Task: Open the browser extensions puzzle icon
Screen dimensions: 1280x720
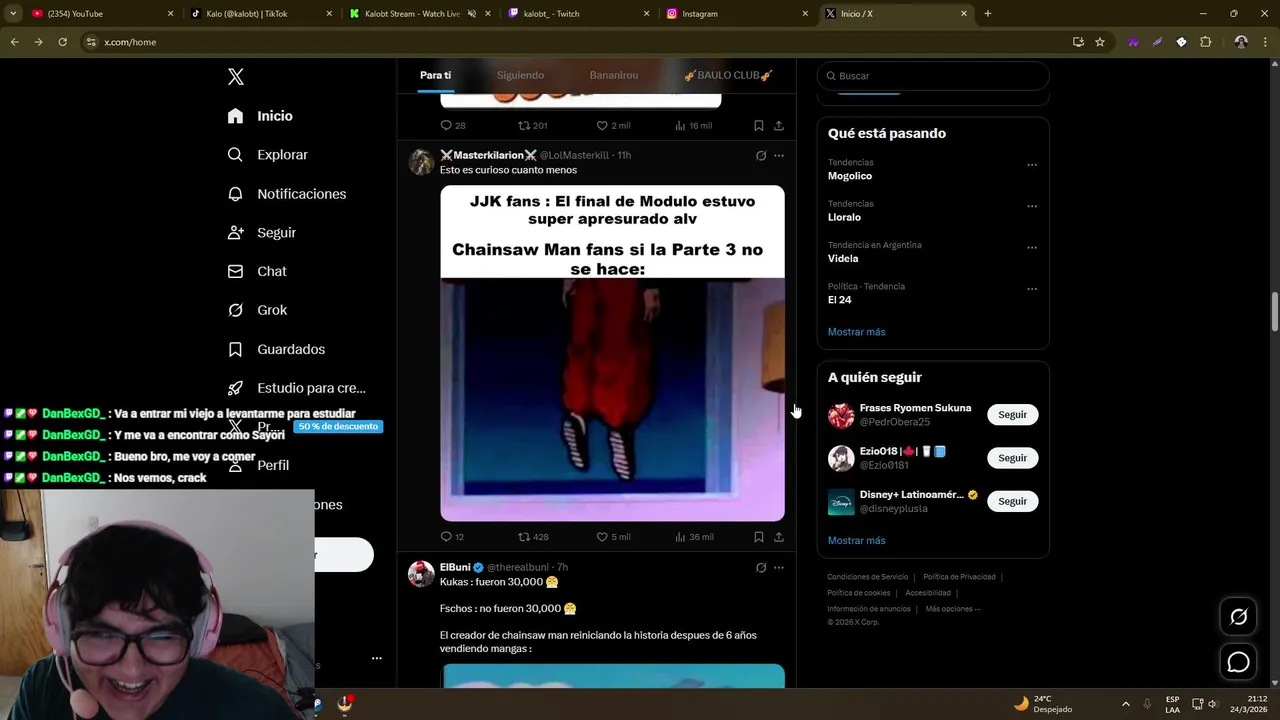Action: [x=1205, y=42]
